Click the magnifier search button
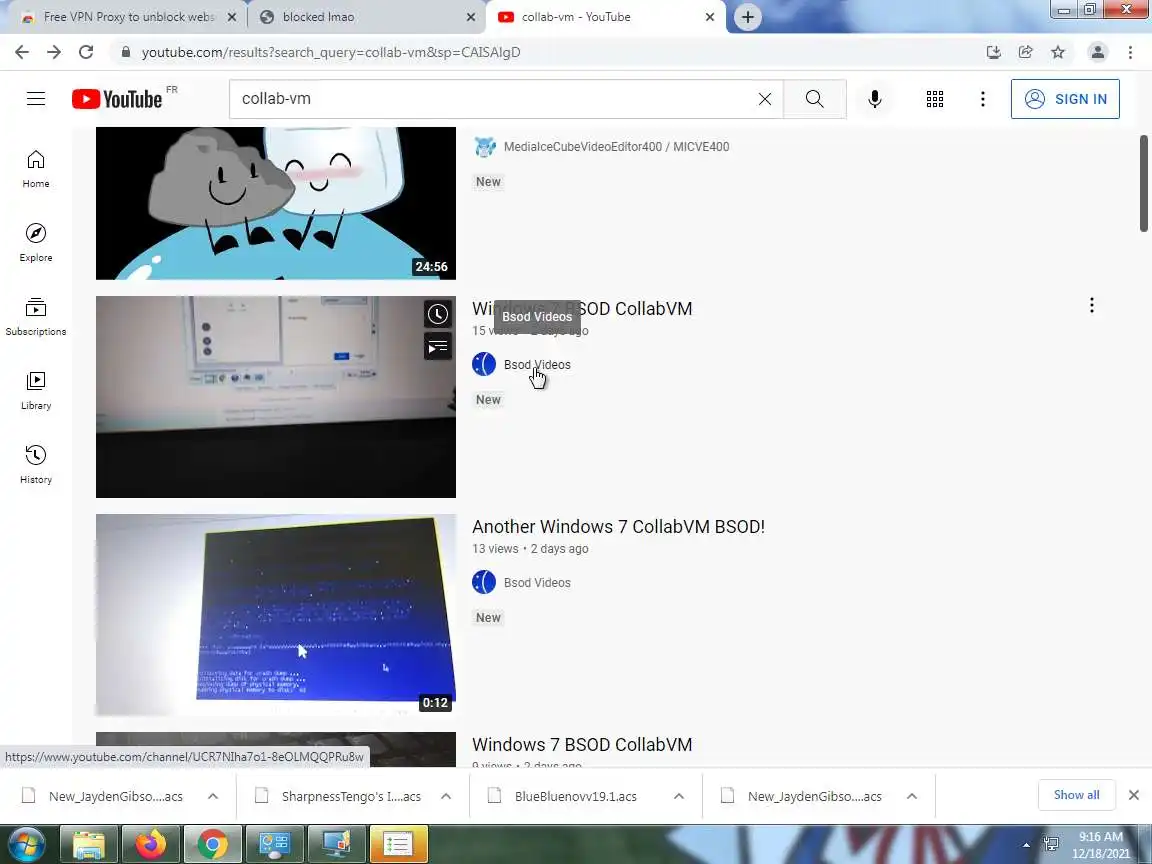Screen dimensions: 1152x864 (814, 98)
